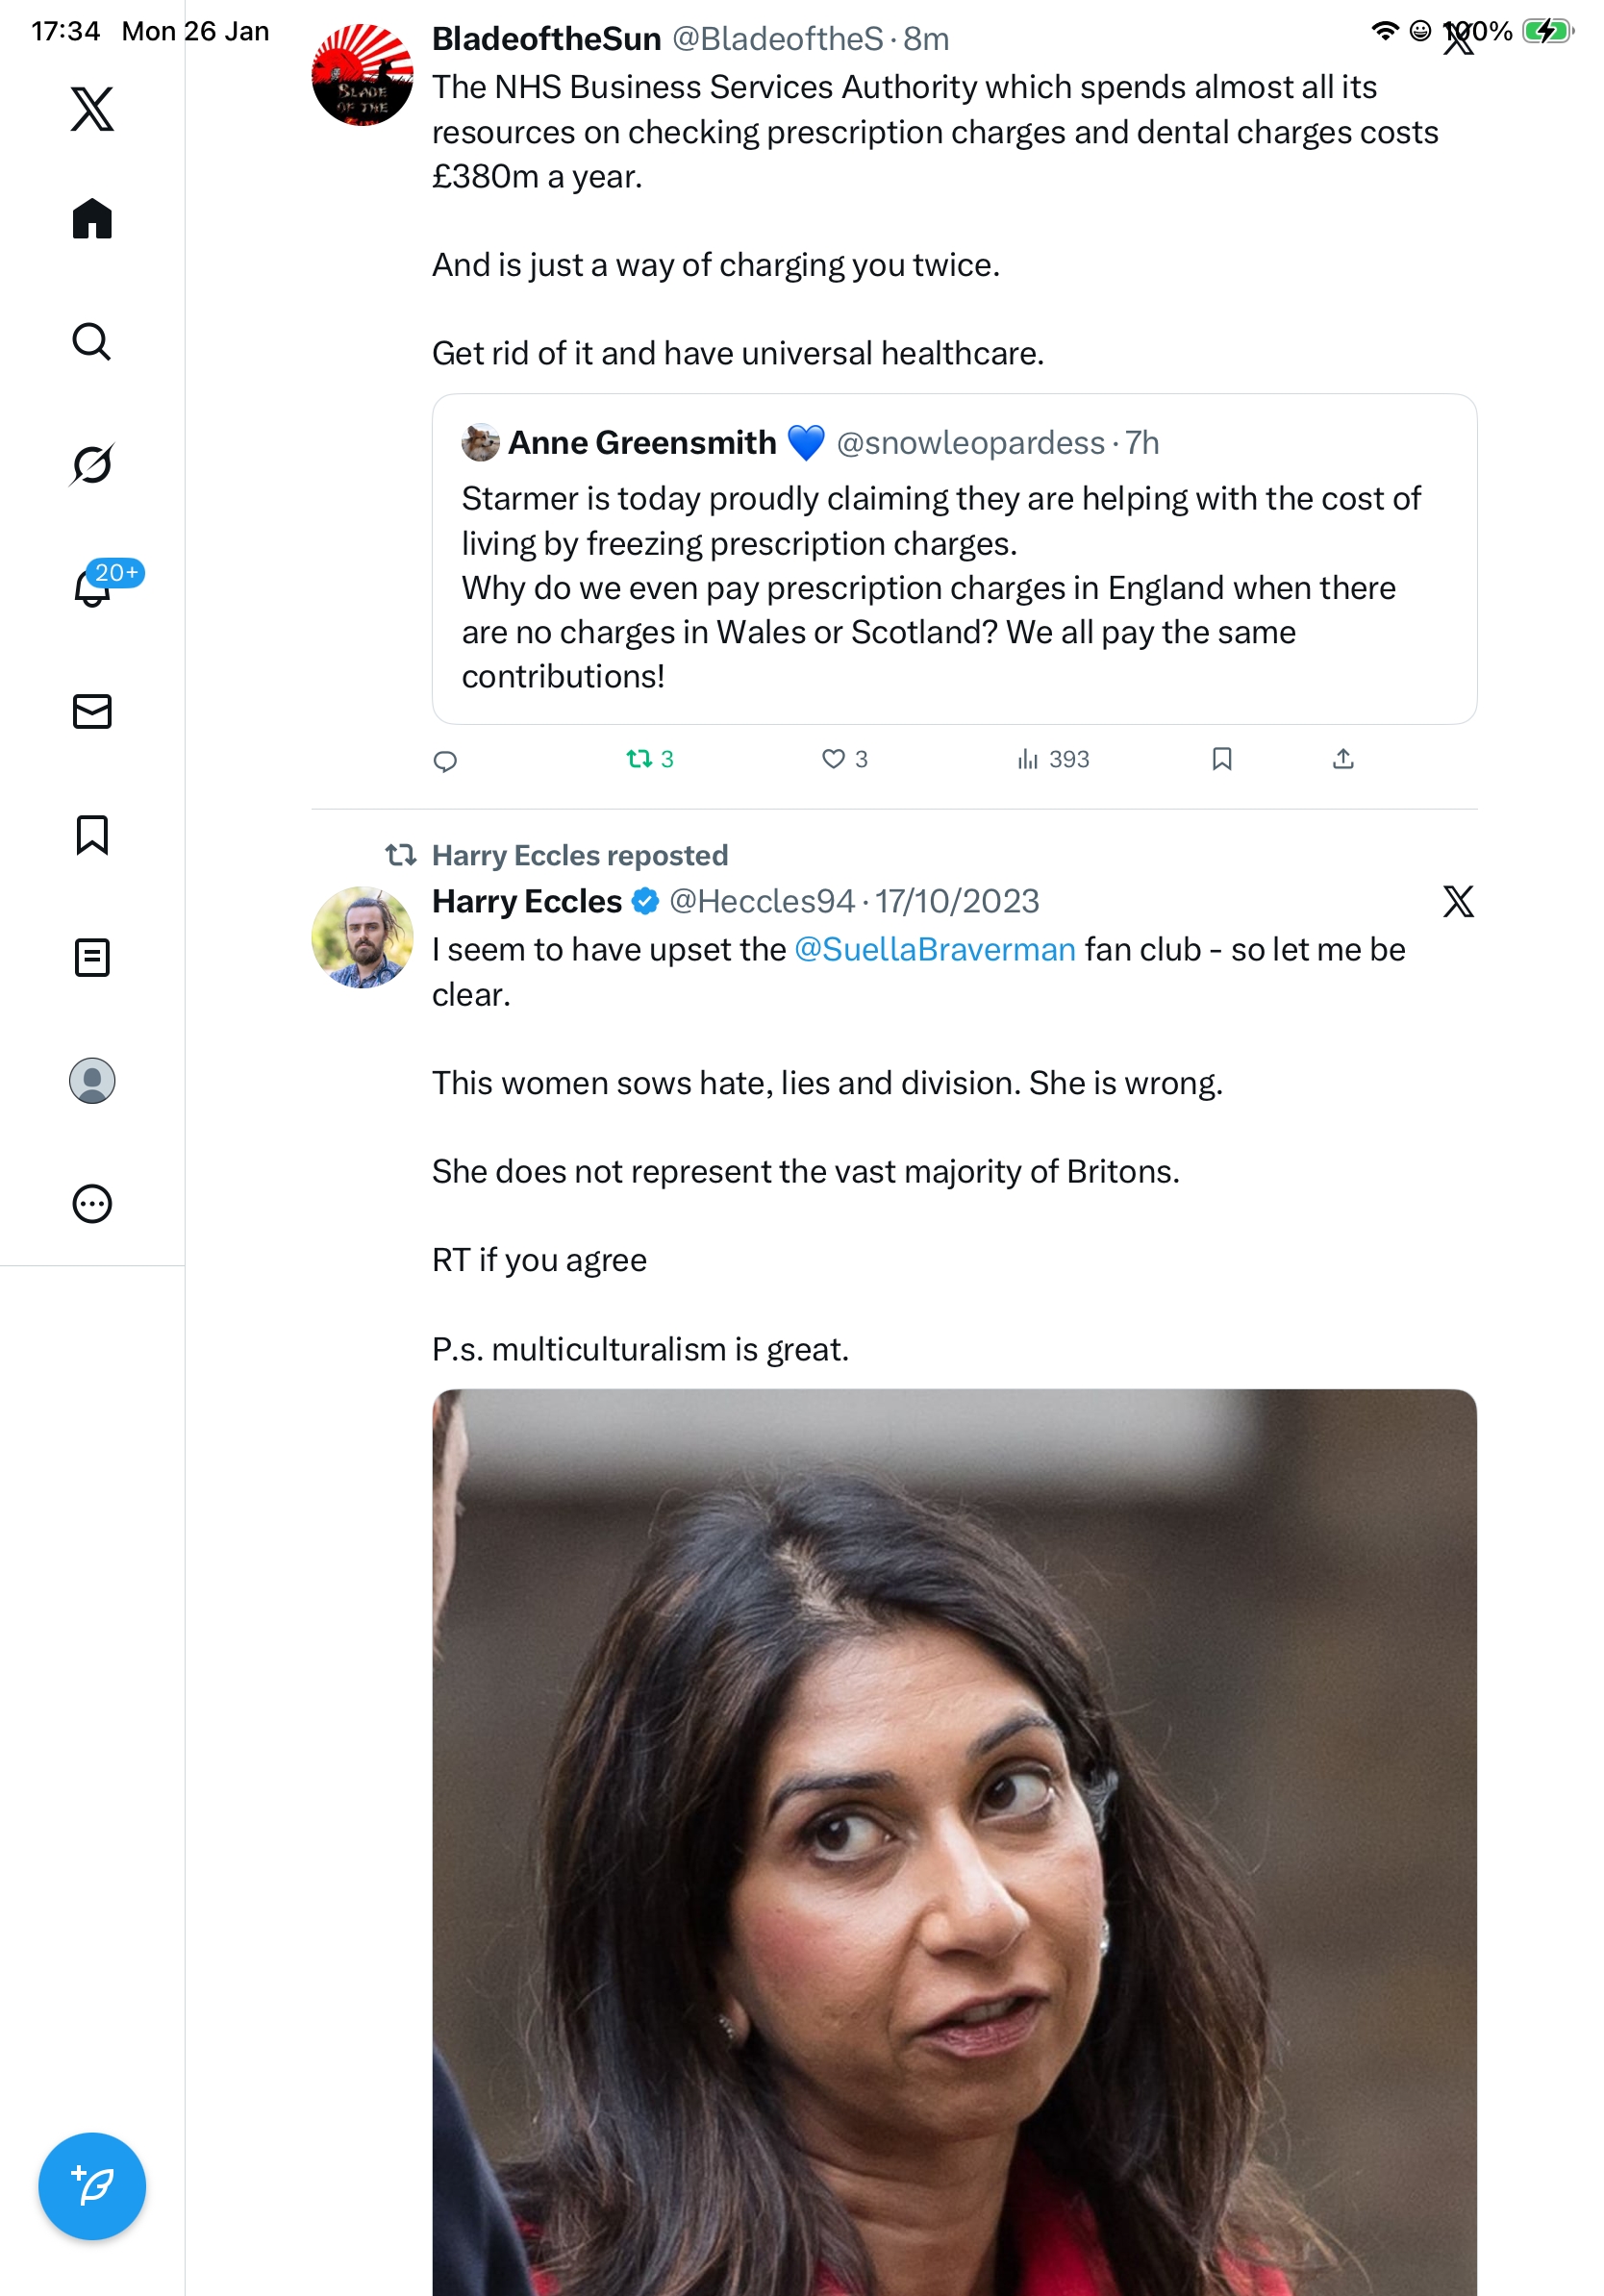Screen dimensions: 1604x2296
Task: Open the Lists icon in sidebar
Action: [92, 957]
